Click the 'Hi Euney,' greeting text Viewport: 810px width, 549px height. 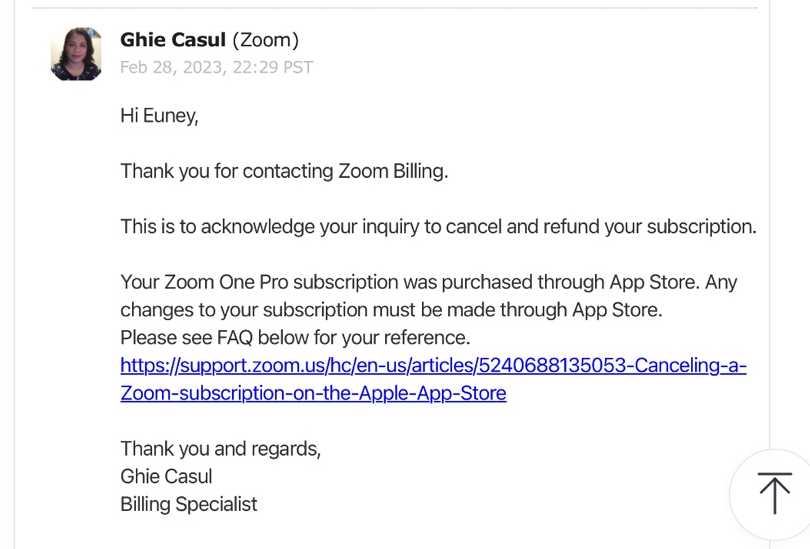click(159, 116)
